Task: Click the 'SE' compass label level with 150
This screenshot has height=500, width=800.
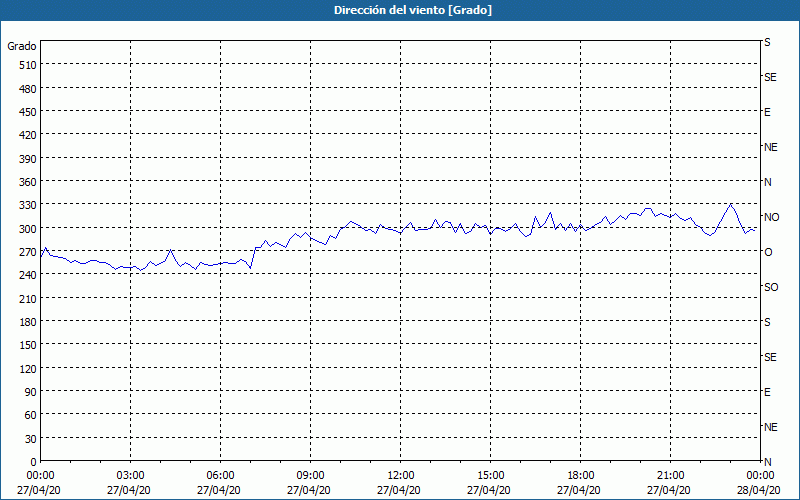Action: tap(770, 357)
